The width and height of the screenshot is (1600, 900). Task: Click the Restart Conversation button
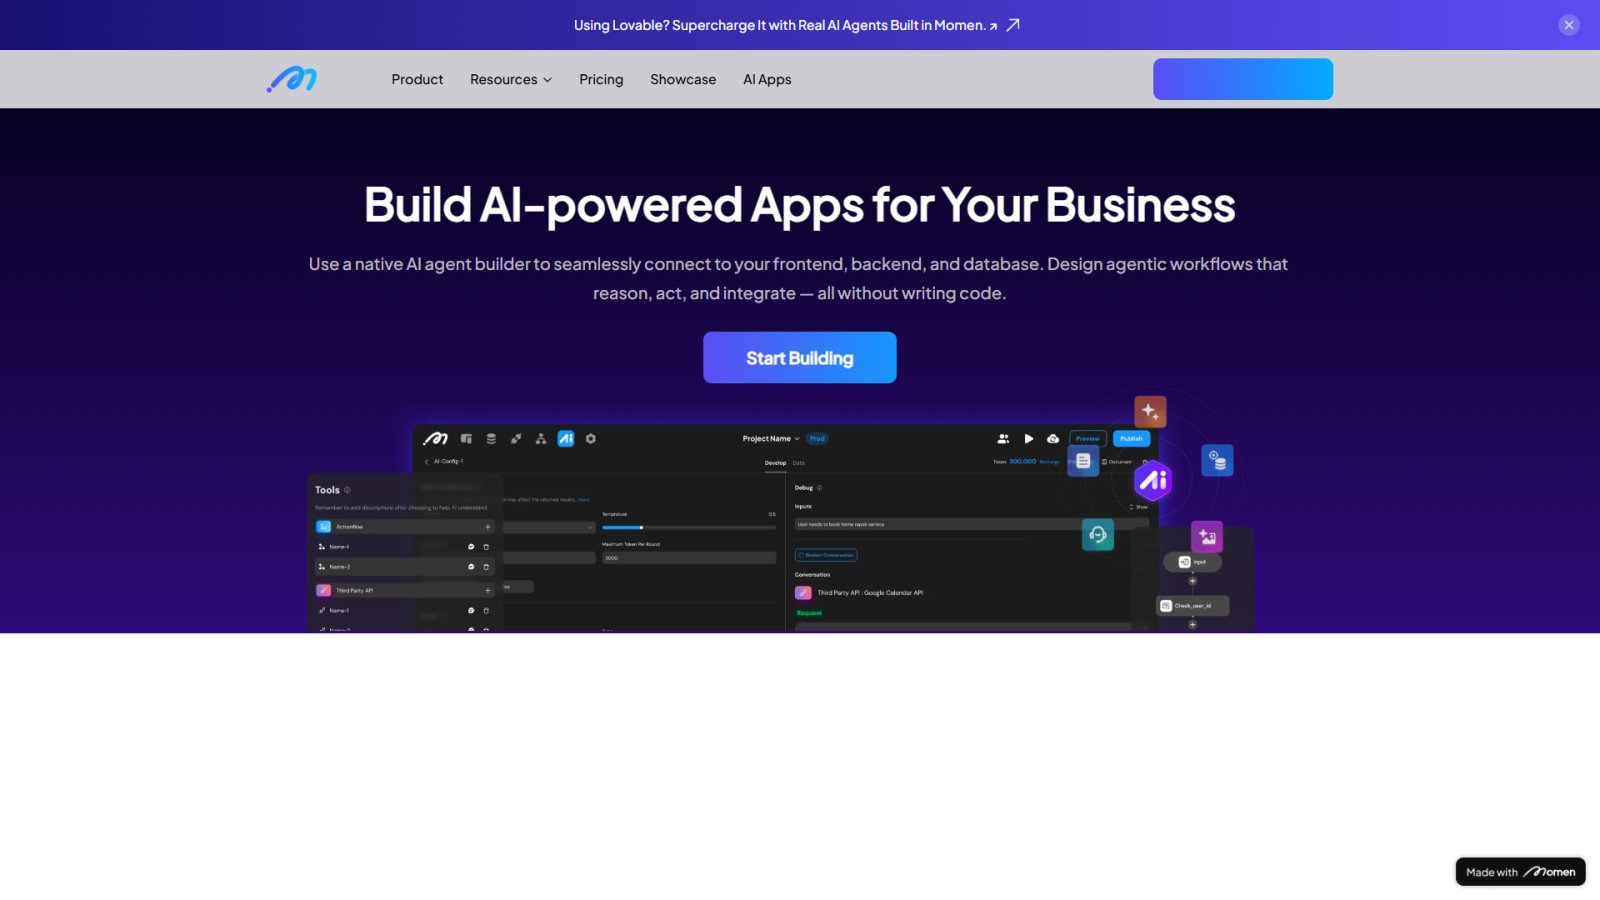pyautogui.click(x=826, y=555)
